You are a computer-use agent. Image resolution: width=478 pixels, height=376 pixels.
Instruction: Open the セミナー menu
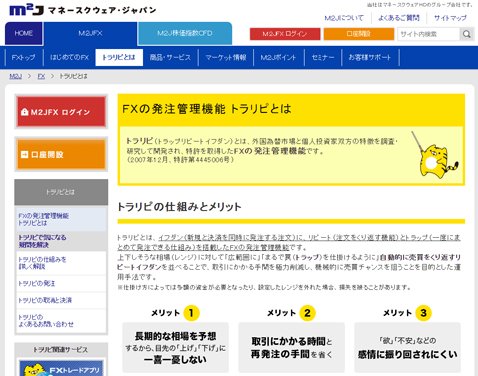[323, 57]
